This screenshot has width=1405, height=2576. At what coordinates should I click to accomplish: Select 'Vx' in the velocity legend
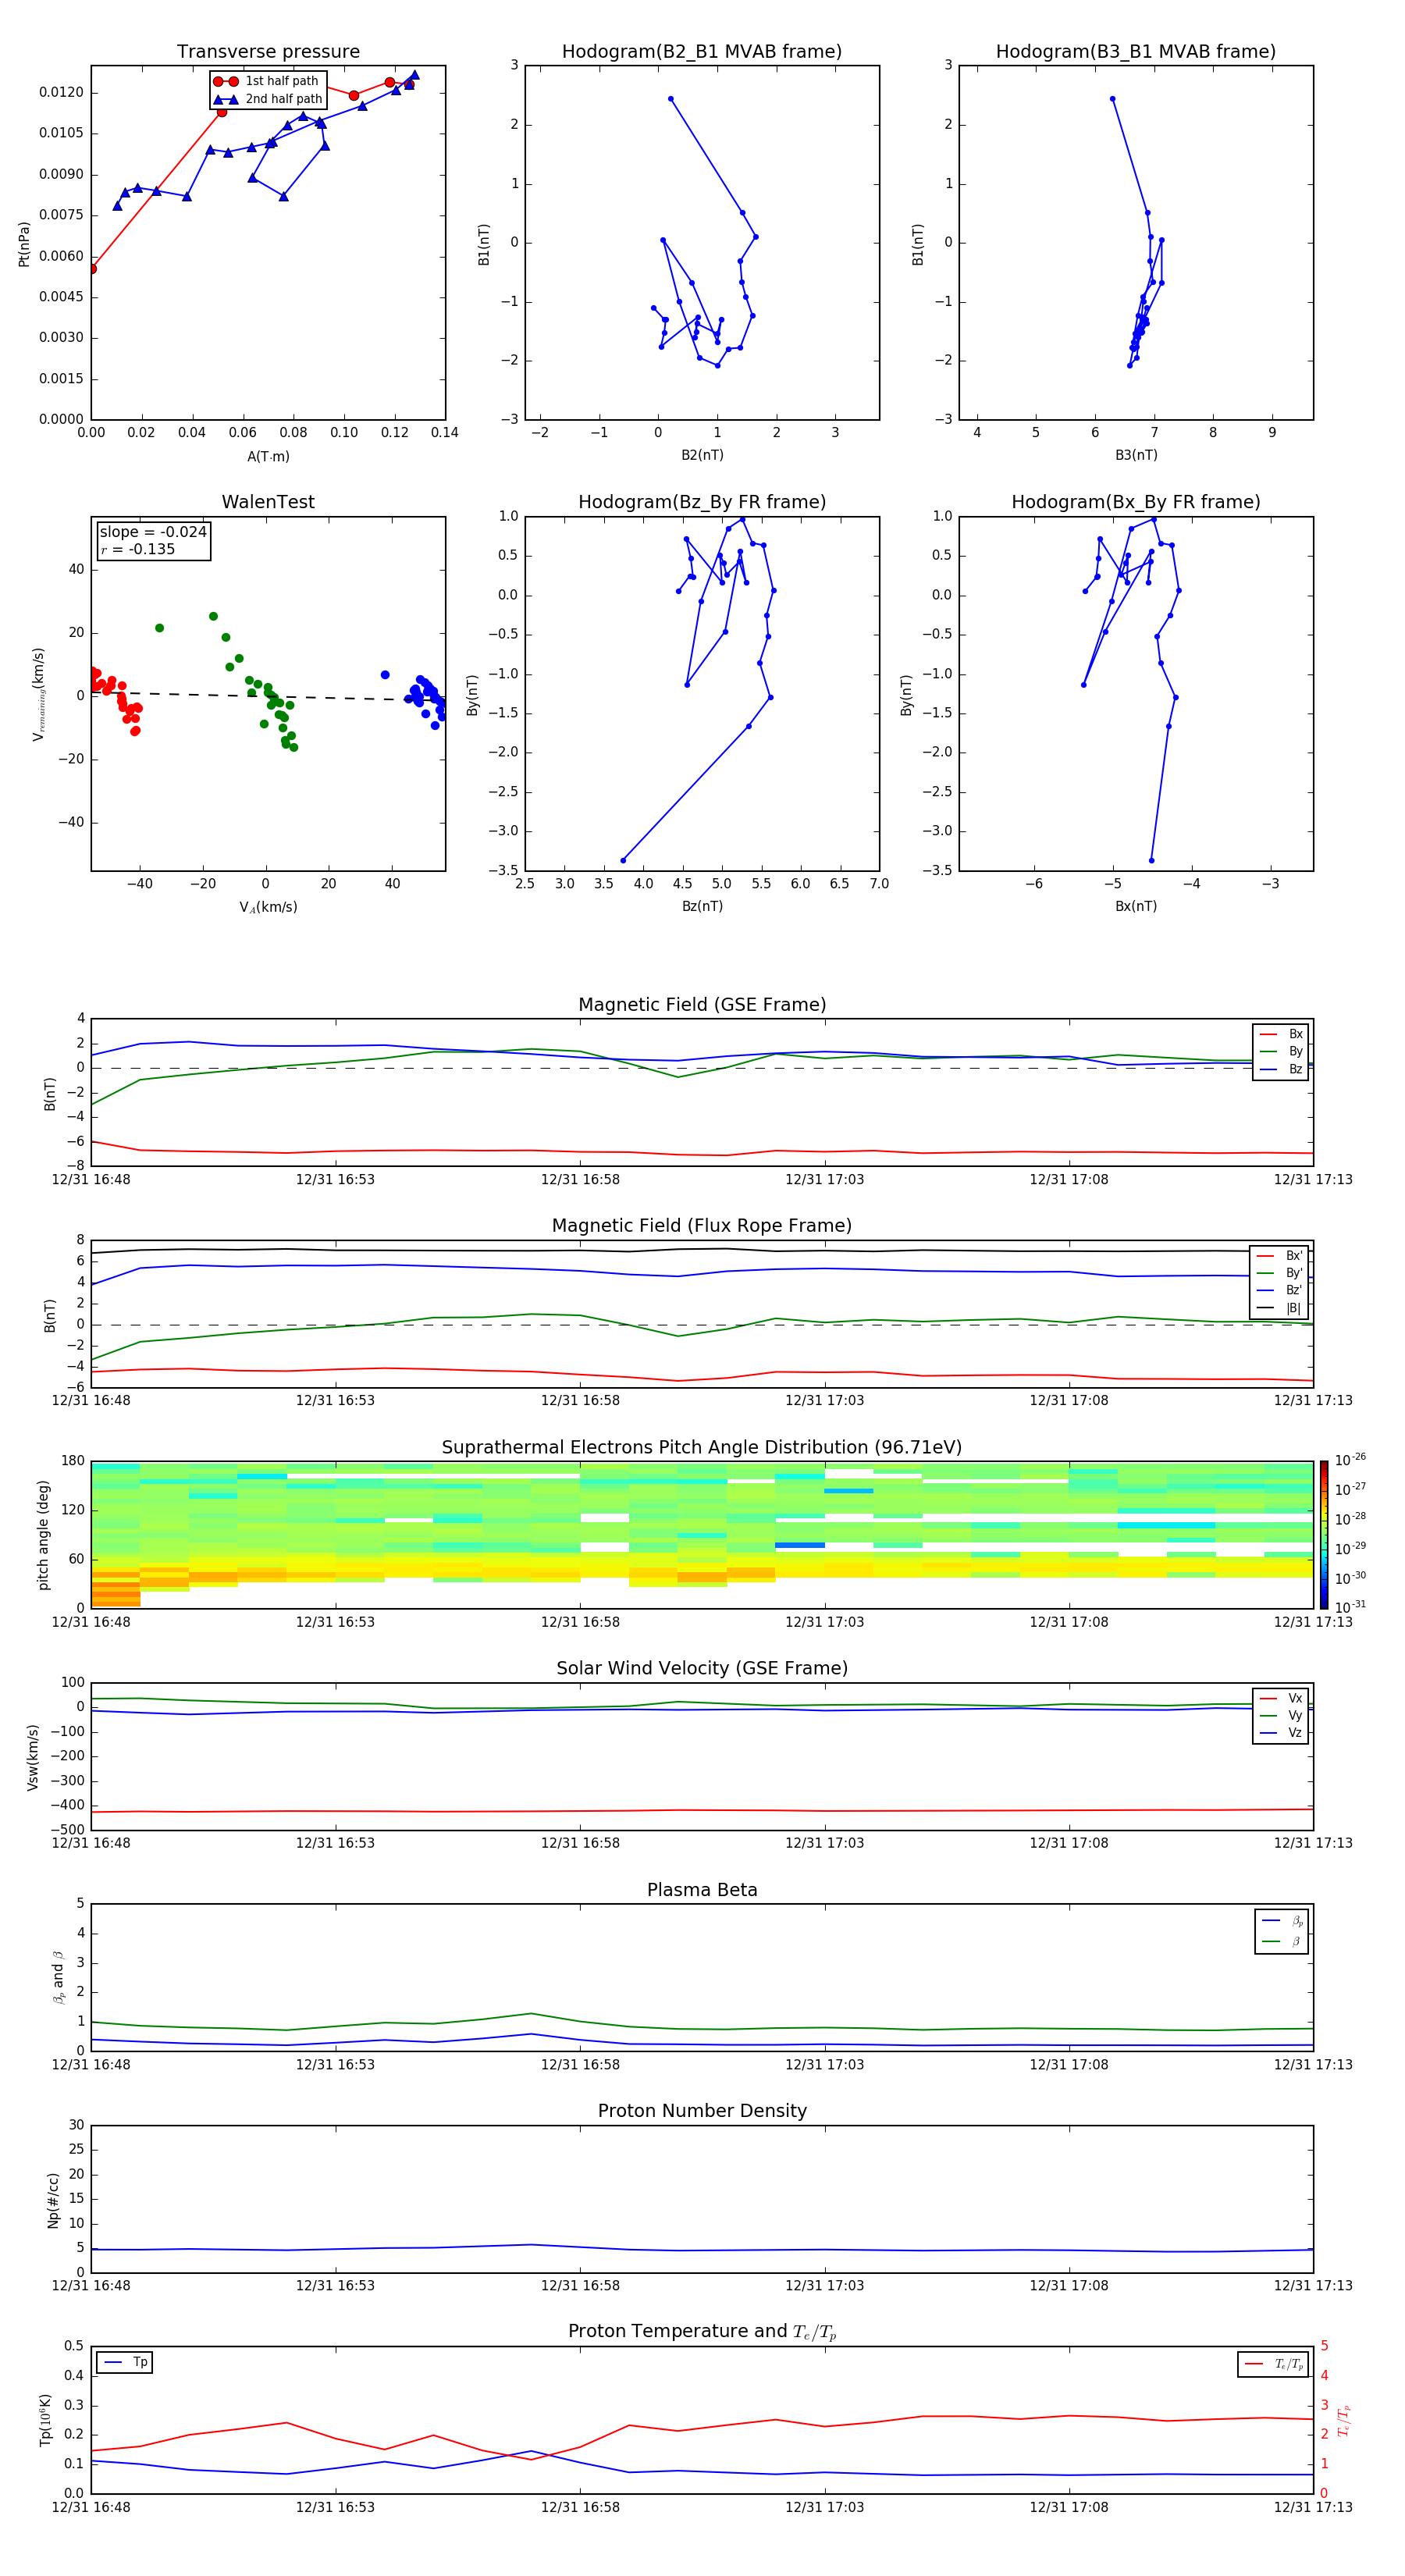point(1281,1698)
